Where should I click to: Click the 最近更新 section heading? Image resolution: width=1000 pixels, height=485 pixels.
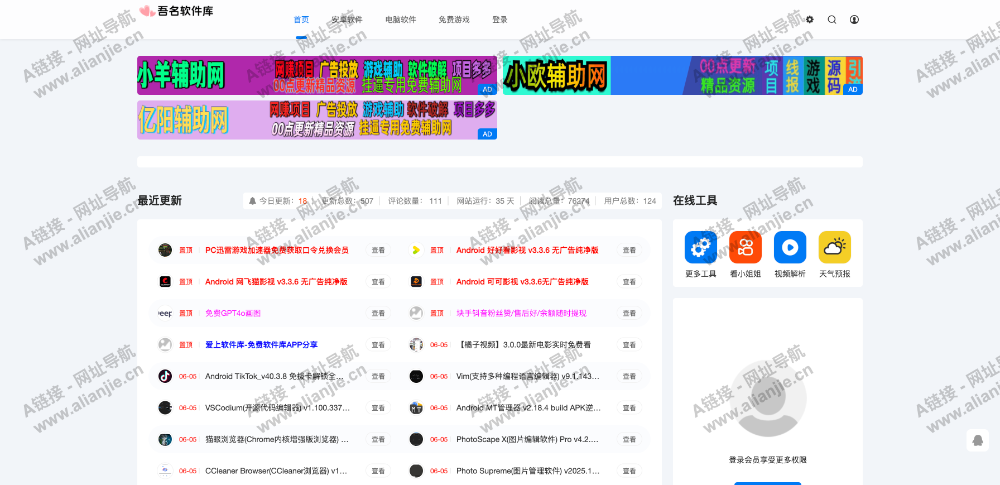click(159, 200)
